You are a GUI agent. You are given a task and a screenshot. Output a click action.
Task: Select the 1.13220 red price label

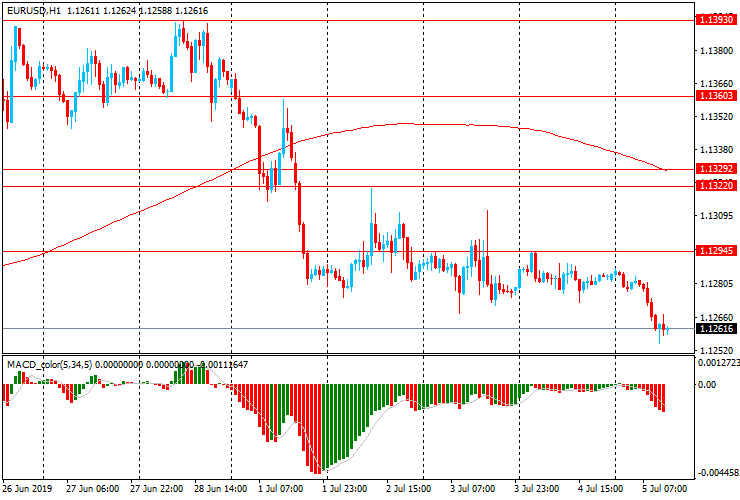tap(716, 186)
